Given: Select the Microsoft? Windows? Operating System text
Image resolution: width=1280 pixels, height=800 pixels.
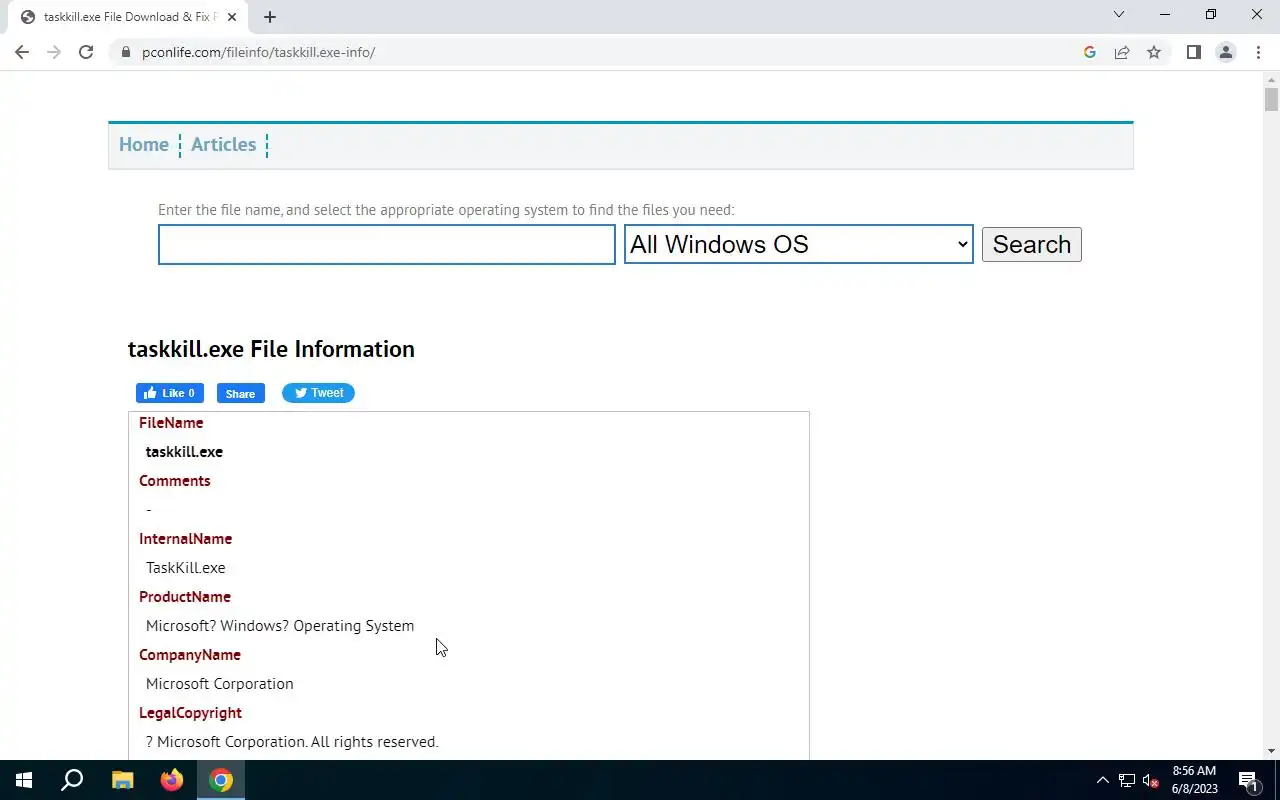Looking at the screenshot, I should [280, 626].
